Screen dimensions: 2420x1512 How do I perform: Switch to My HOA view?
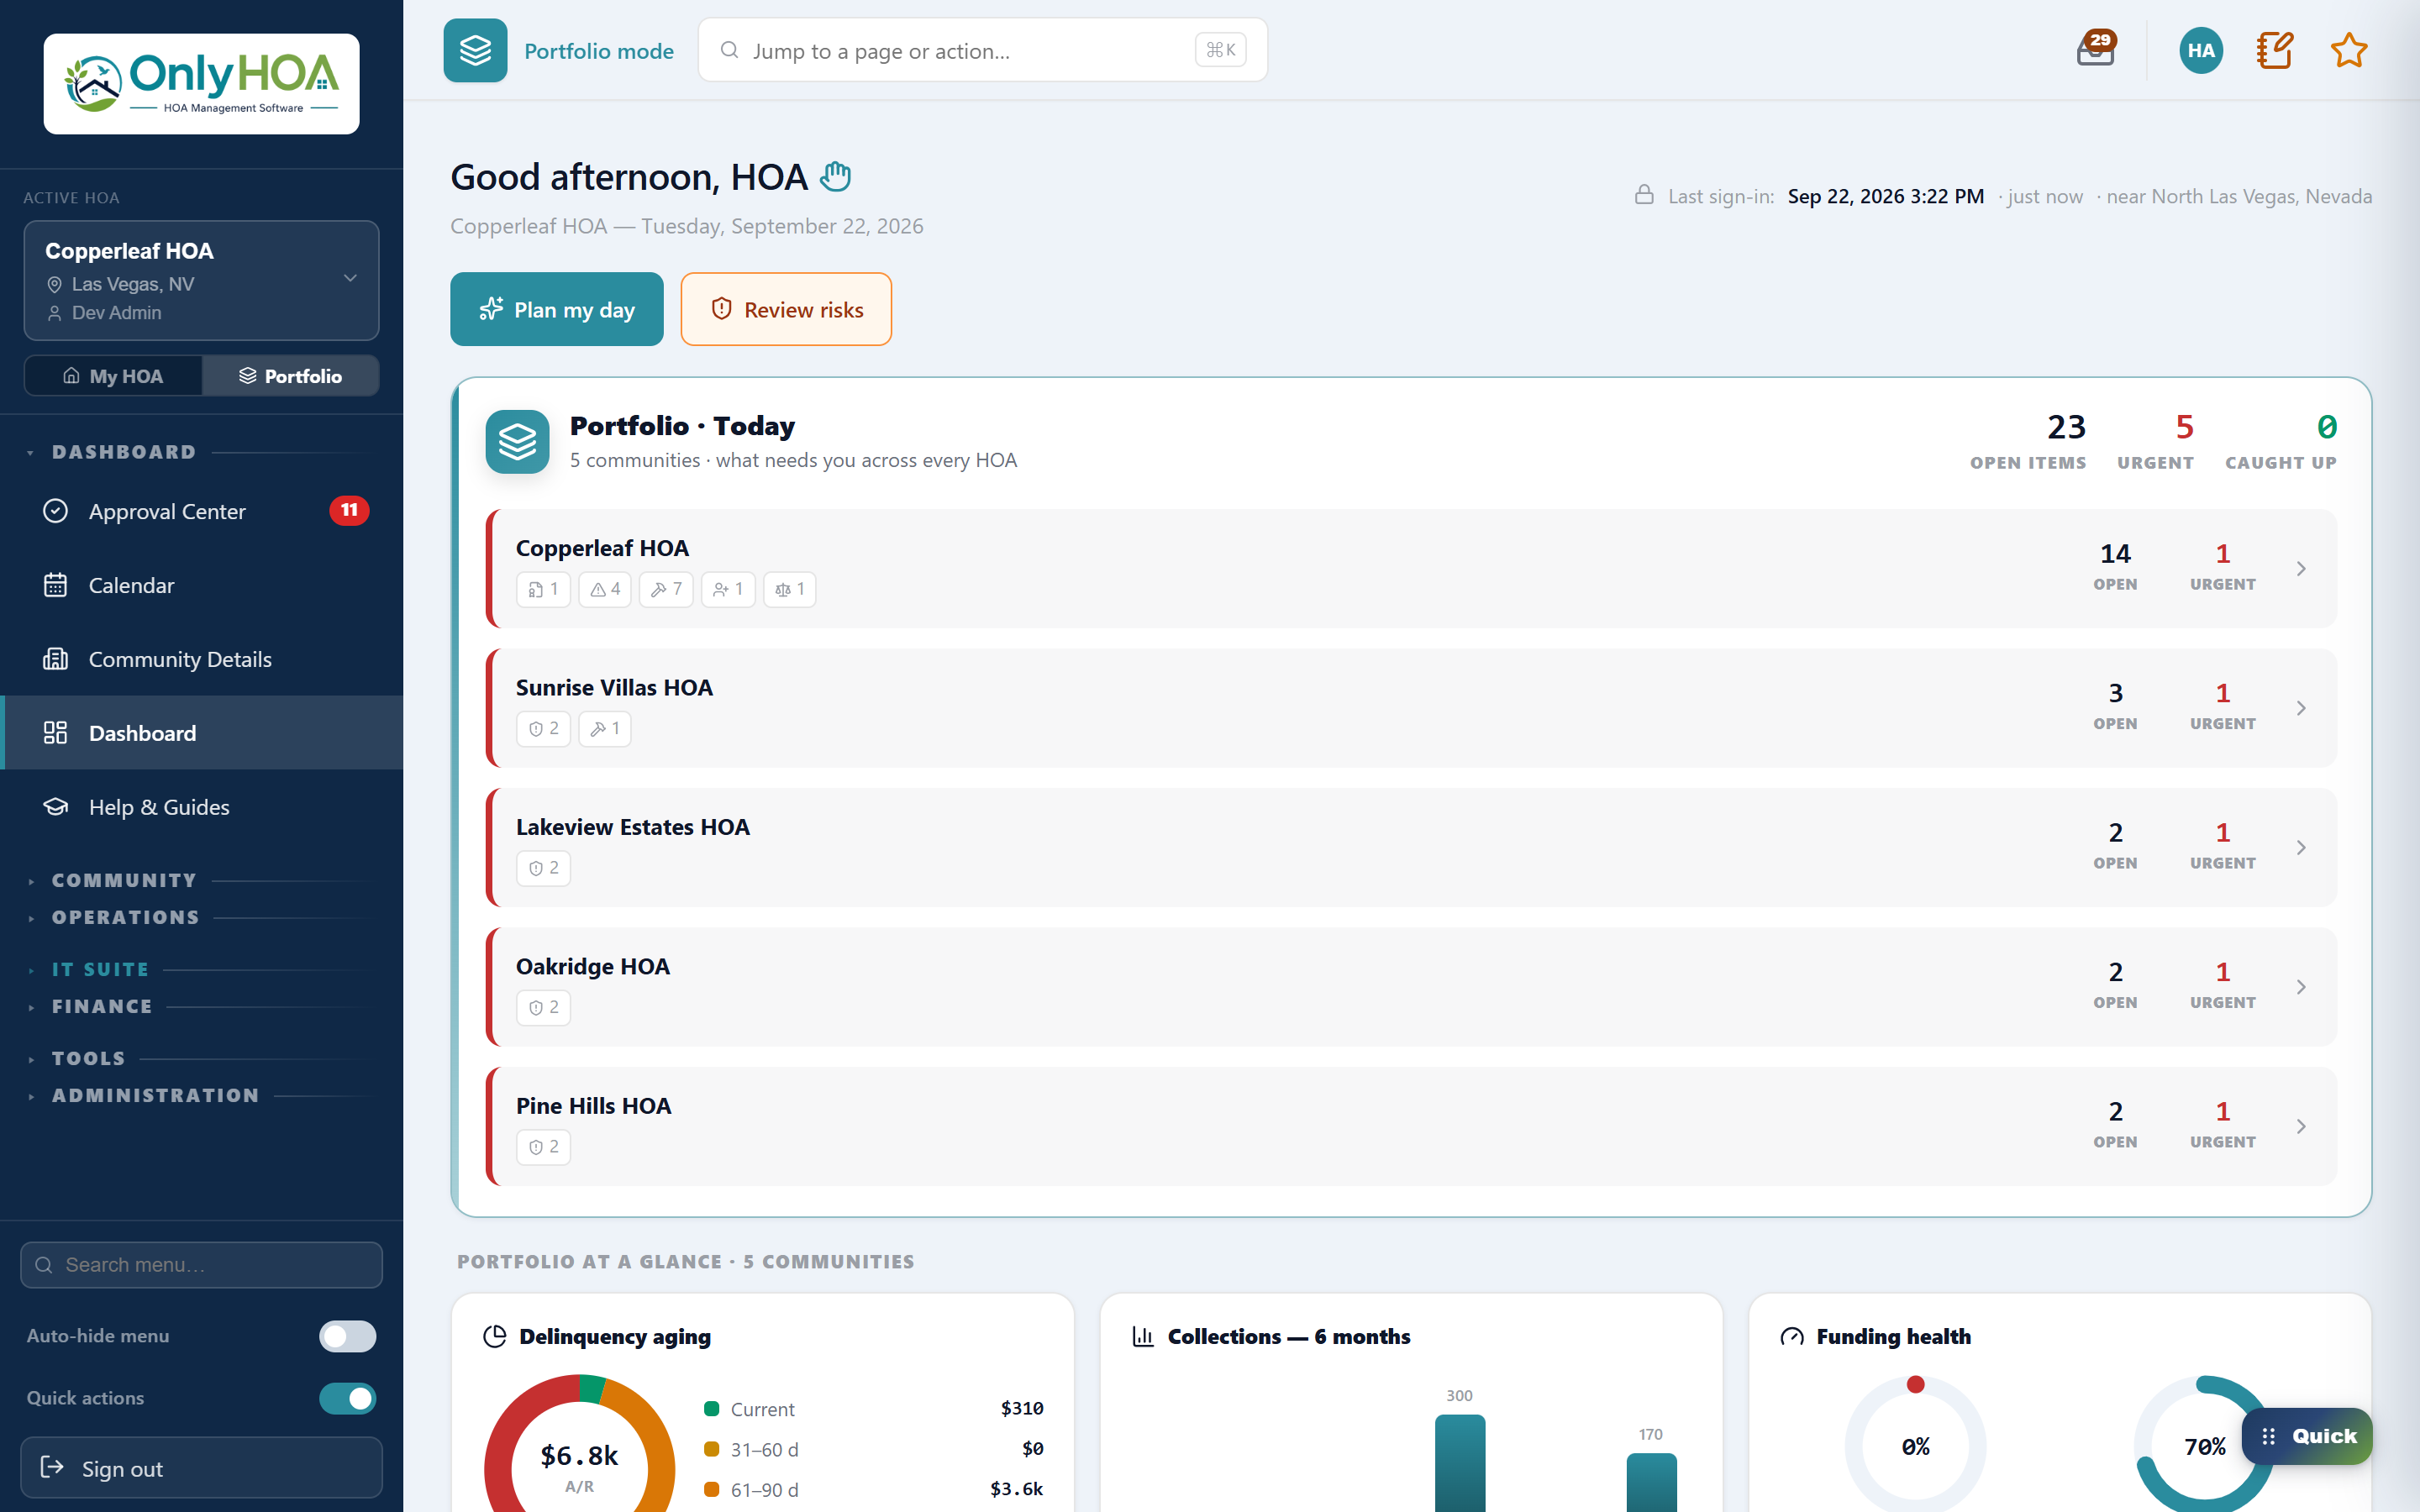(113, 376)
